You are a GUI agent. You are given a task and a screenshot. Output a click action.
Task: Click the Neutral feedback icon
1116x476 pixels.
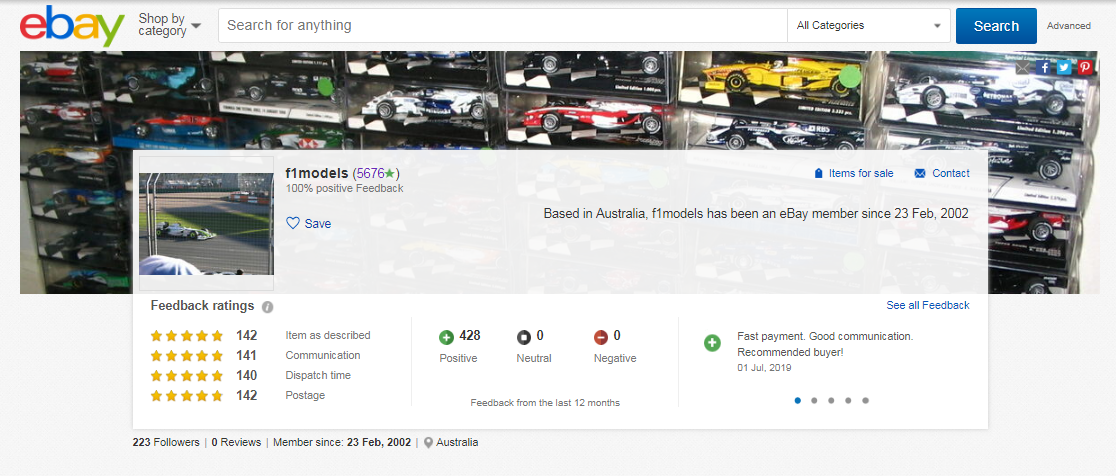524,337
